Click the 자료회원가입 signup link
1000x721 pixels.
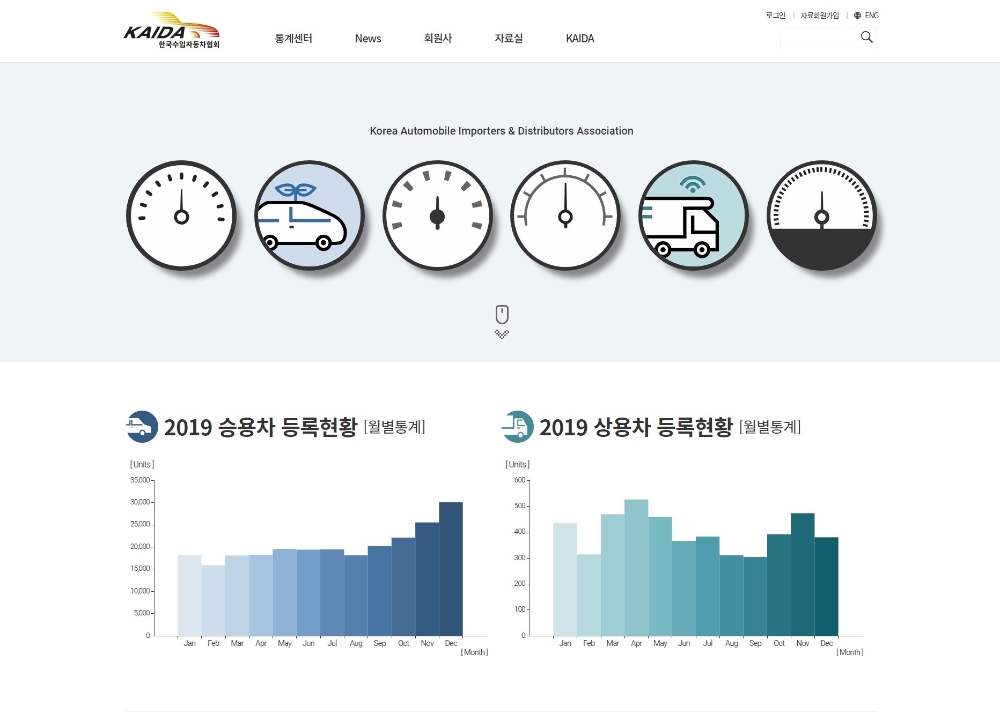818,15
